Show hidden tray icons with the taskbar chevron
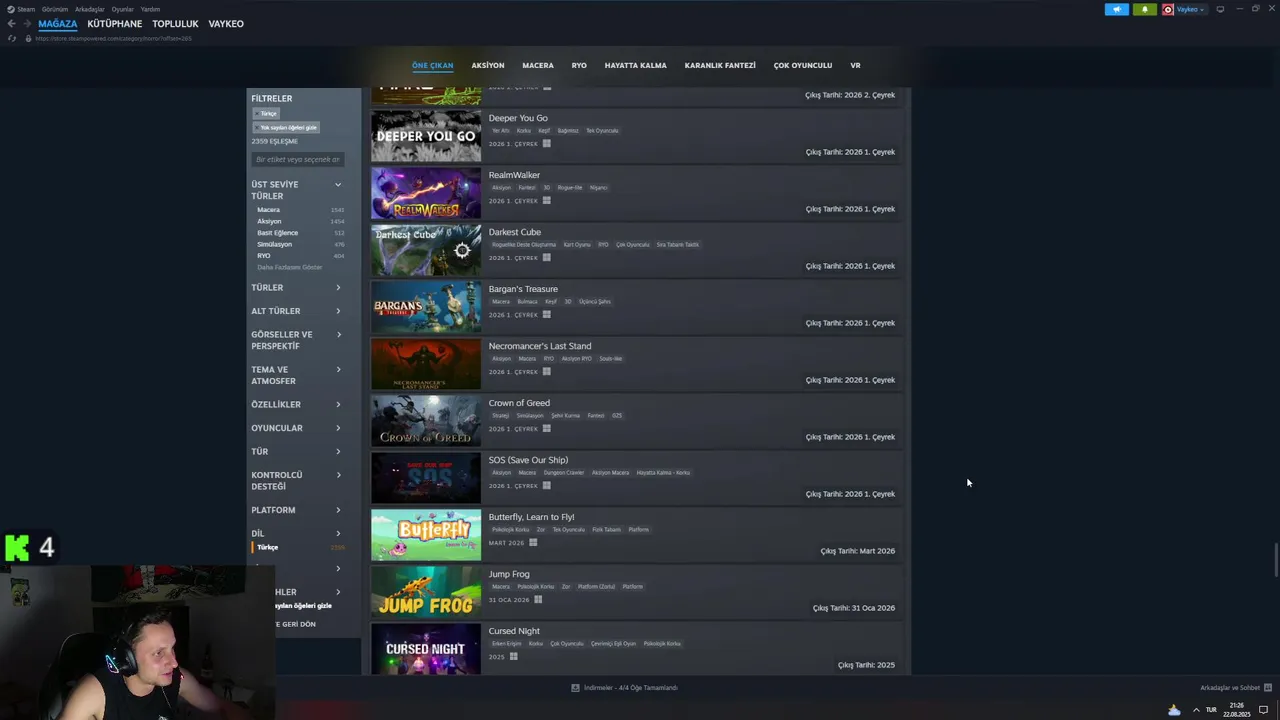The height and width of the screenshot is (720, 1280). 1196,710
